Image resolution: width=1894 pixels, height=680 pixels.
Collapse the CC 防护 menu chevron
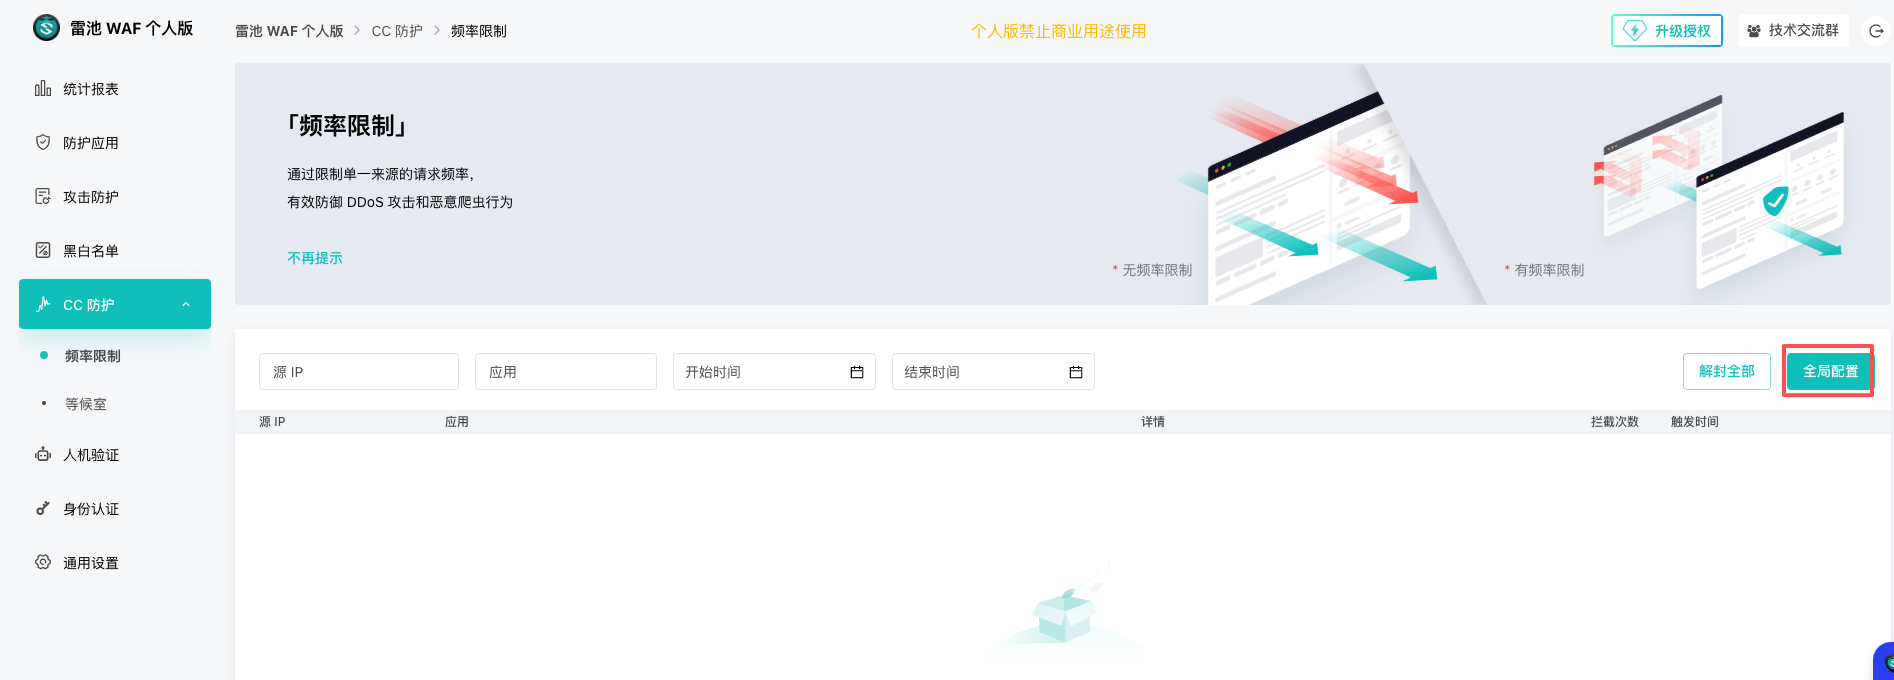click(x=186, y=305)
